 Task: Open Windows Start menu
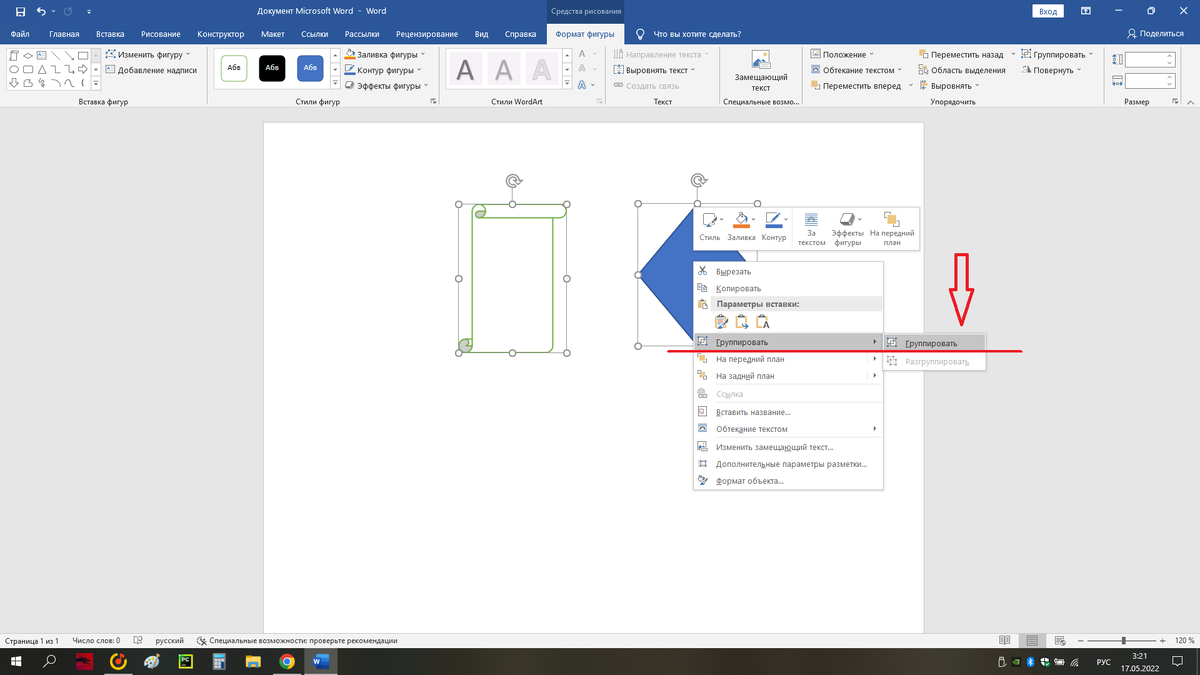(x=16, y=661)
